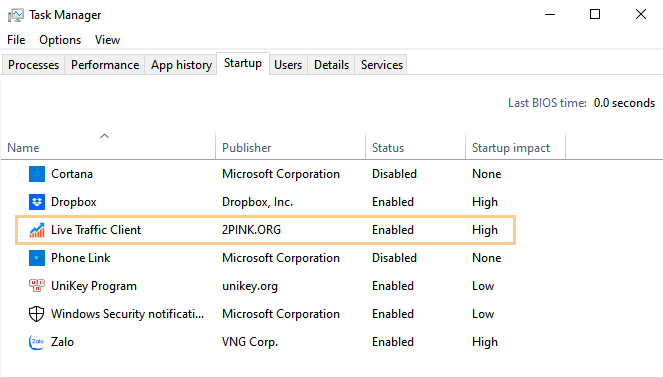Click the unikey.org publisher cell
The image size is (663, 377).
[x=250, y=286]
